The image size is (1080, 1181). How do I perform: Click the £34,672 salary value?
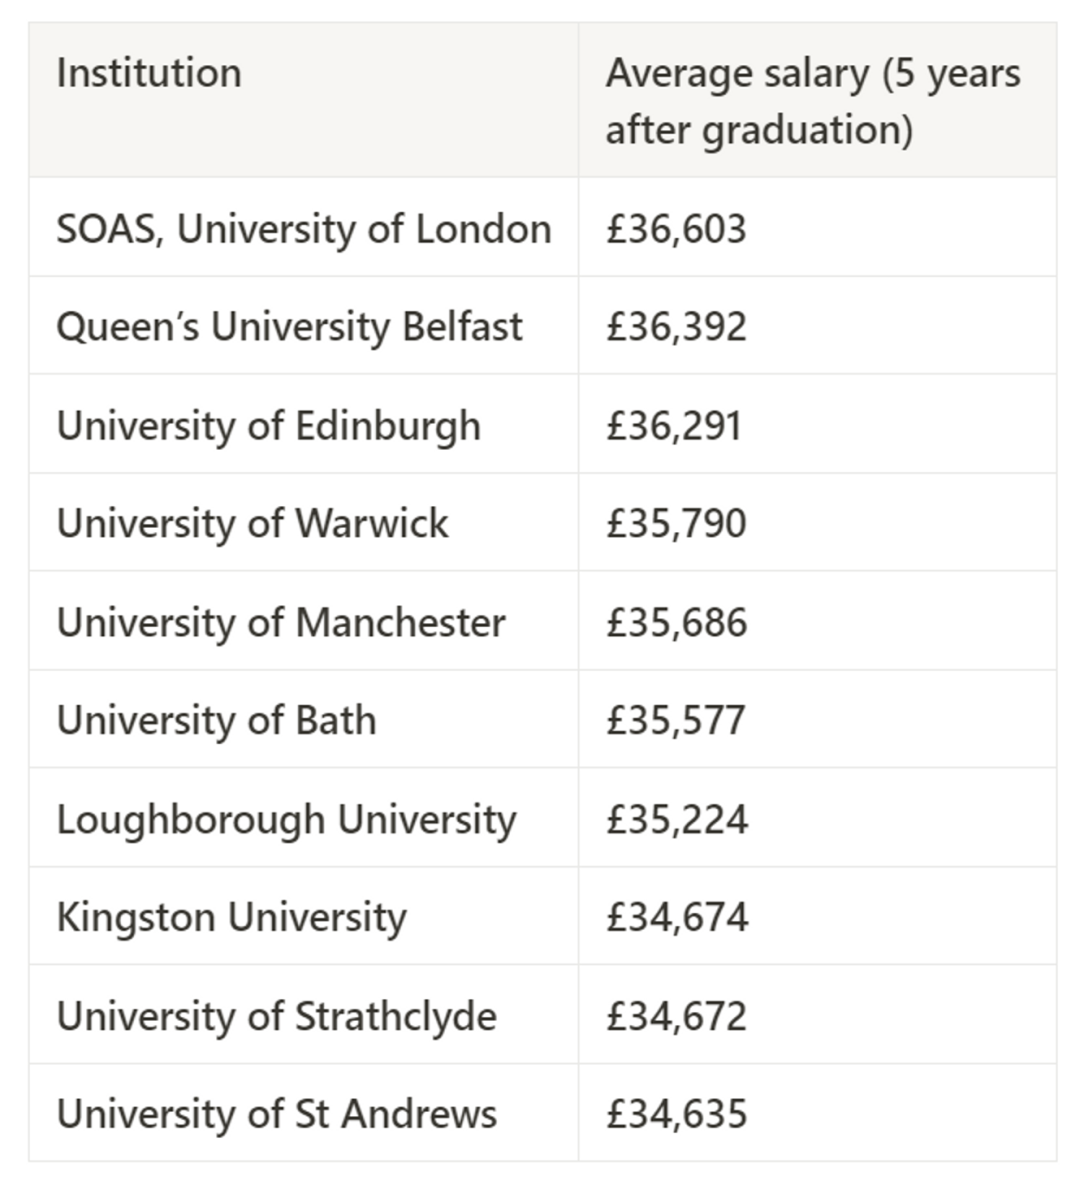point(676,1015)
